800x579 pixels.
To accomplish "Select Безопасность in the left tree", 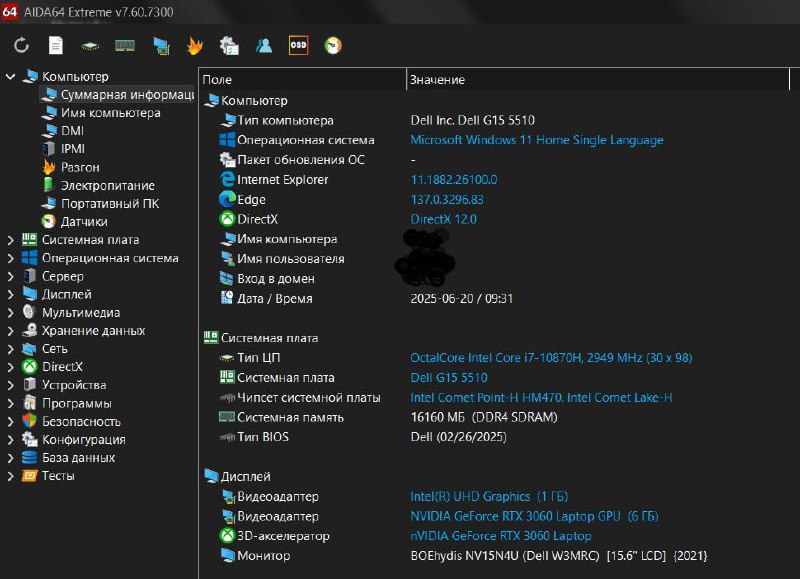I will 71,421.
